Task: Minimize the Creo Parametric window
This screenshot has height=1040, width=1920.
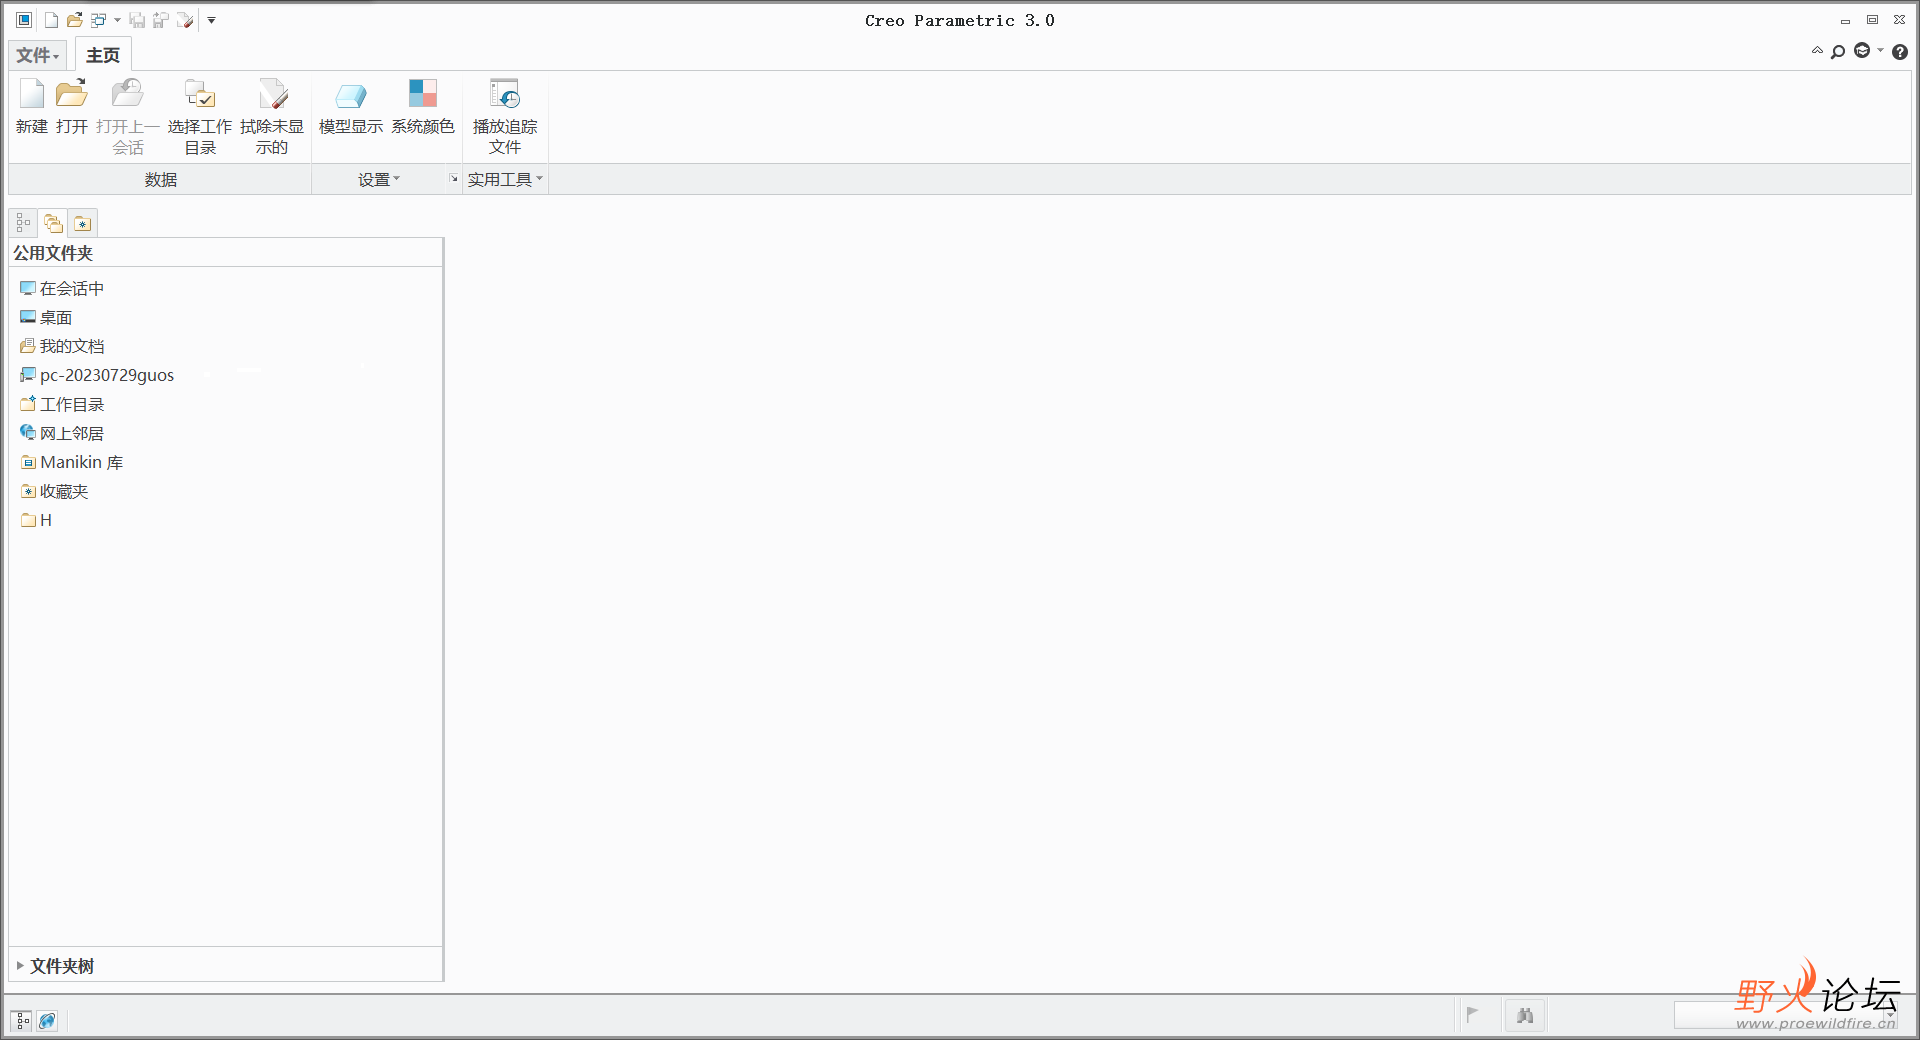Action: pos(1845,20)
